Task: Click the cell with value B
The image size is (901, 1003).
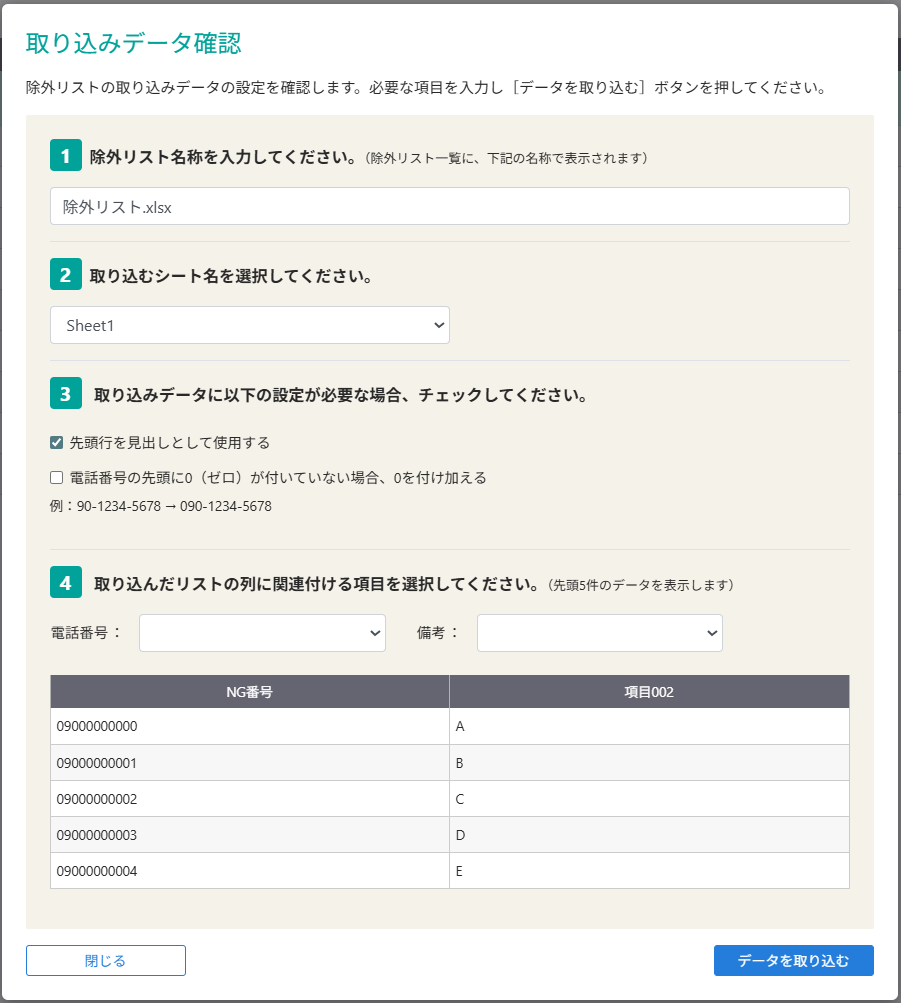Action: [x=650, y=762]
